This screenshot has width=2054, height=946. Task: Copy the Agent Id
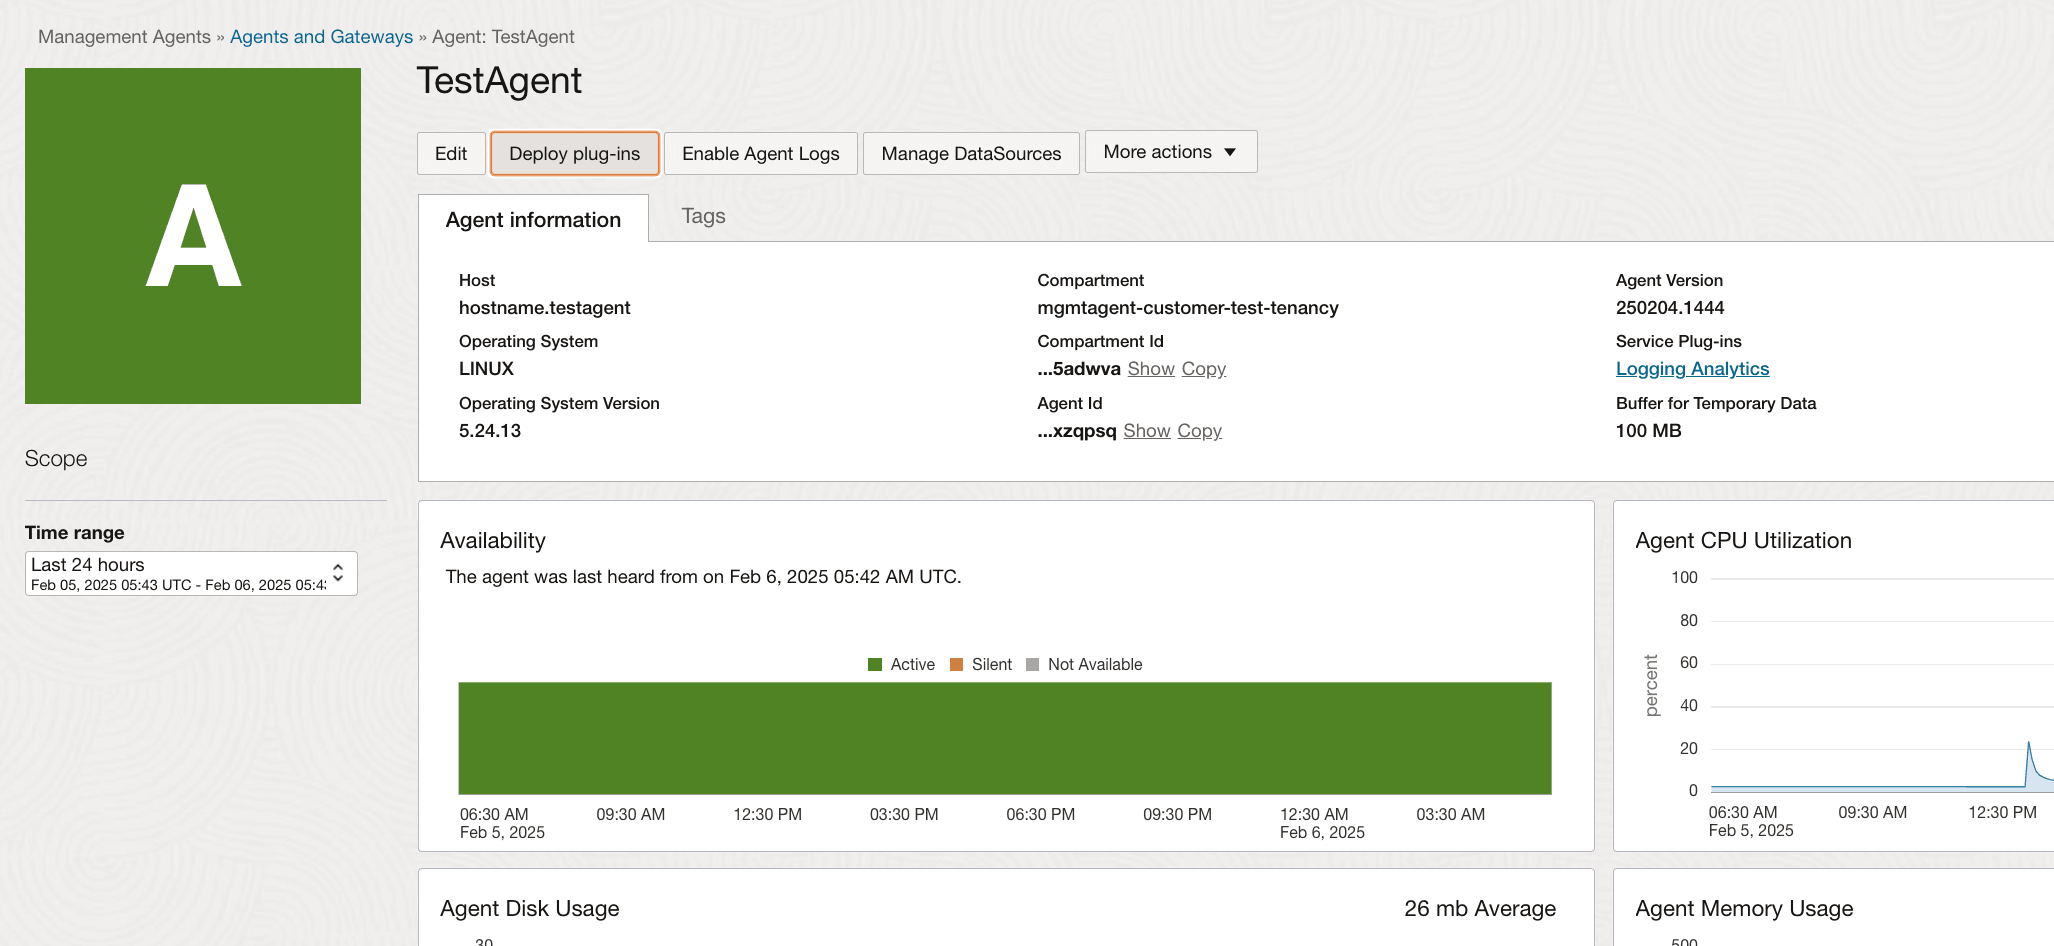1199,430
